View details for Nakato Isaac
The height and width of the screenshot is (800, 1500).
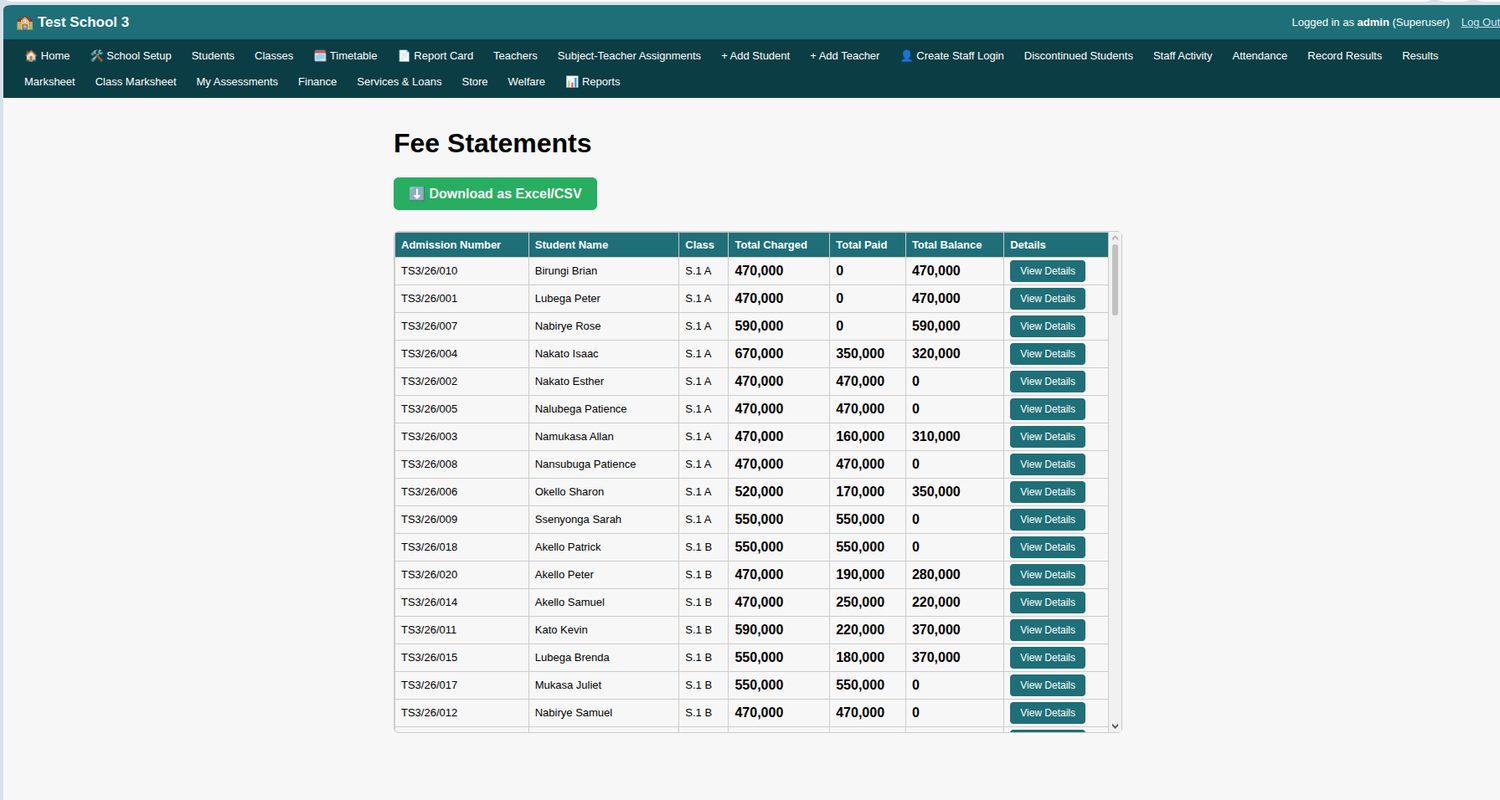coord(1047,354)
